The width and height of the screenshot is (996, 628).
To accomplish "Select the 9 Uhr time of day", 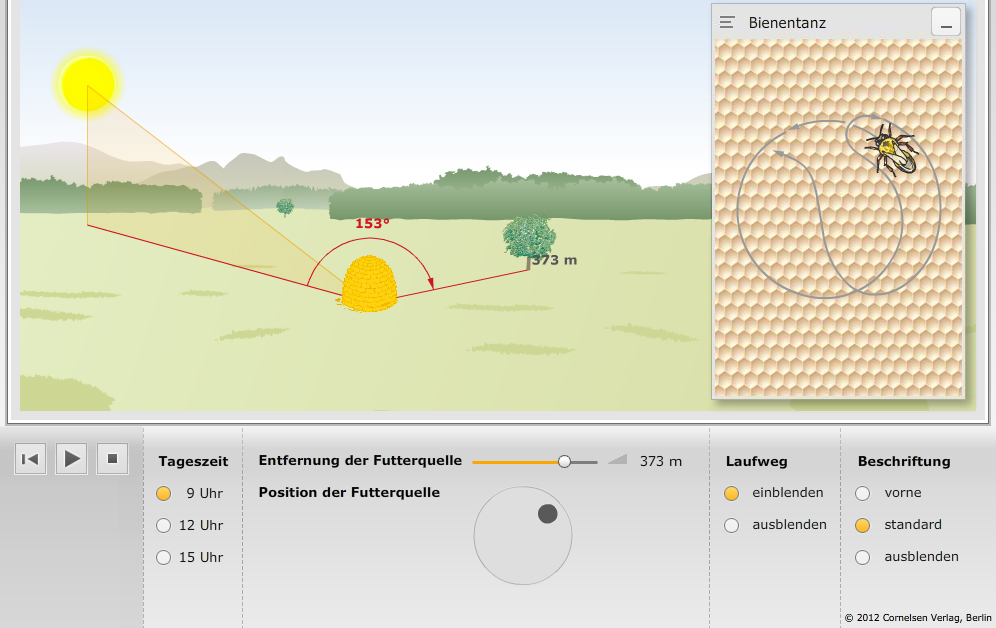I will (x=164, y=493).
